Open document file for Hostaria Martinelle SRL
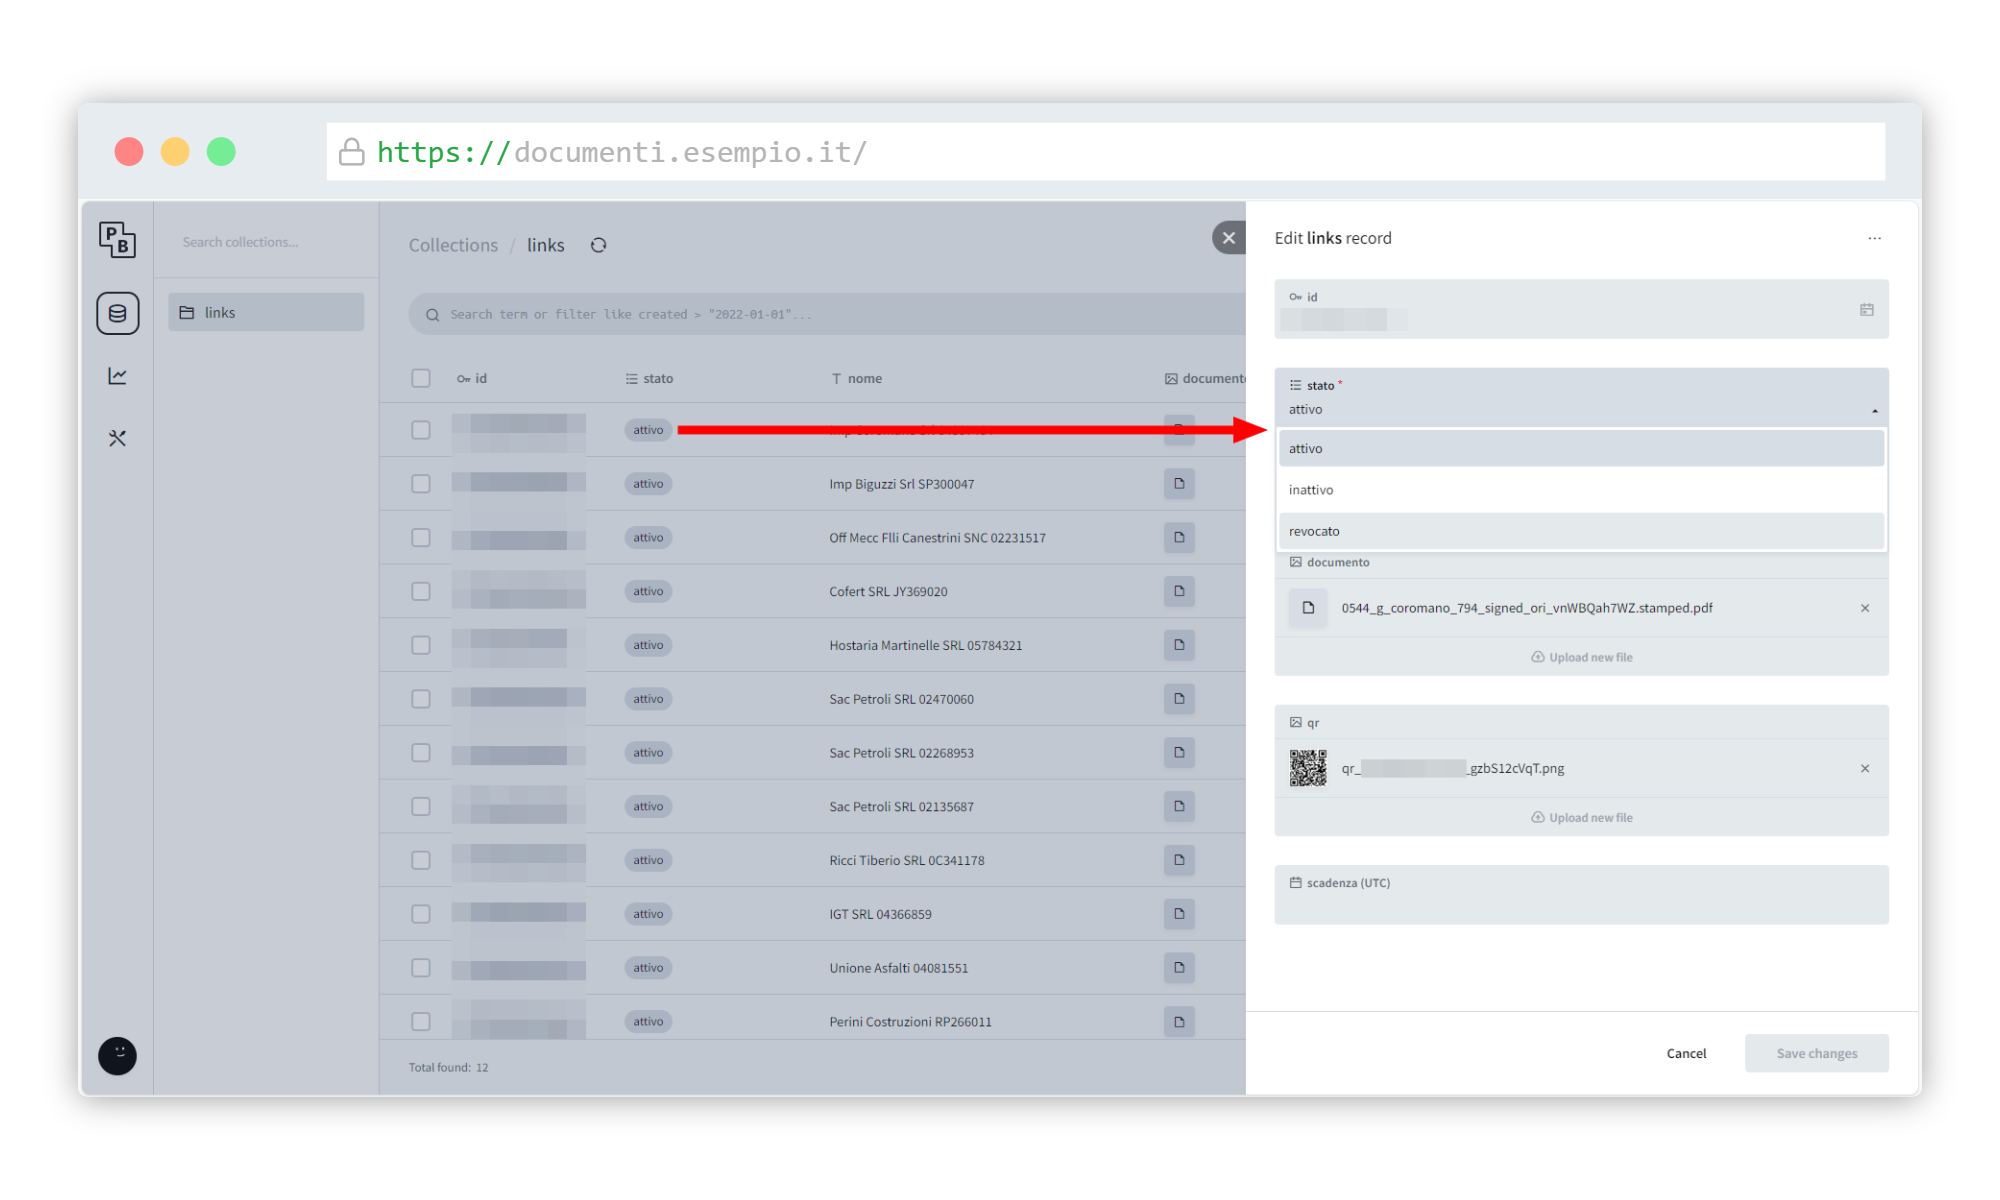 (x=1179, y=645)
